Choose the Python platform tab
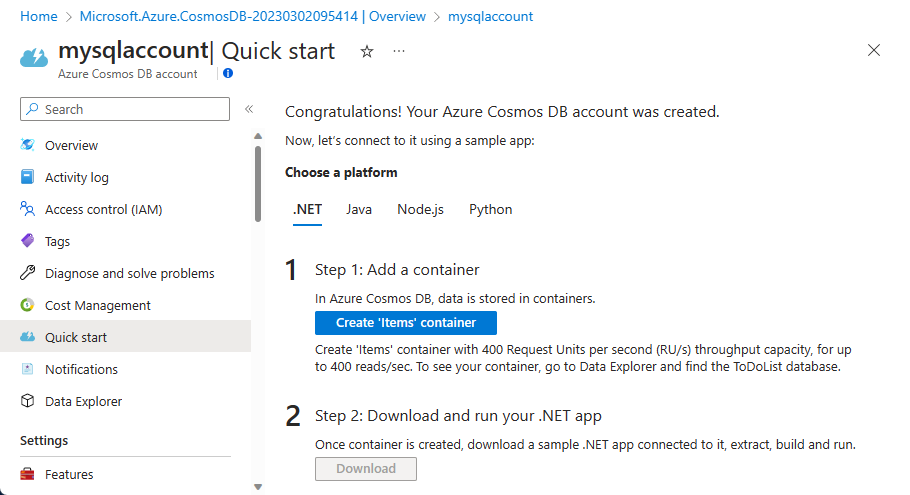This screenshot has width=910, height=495. pos(490,209)
